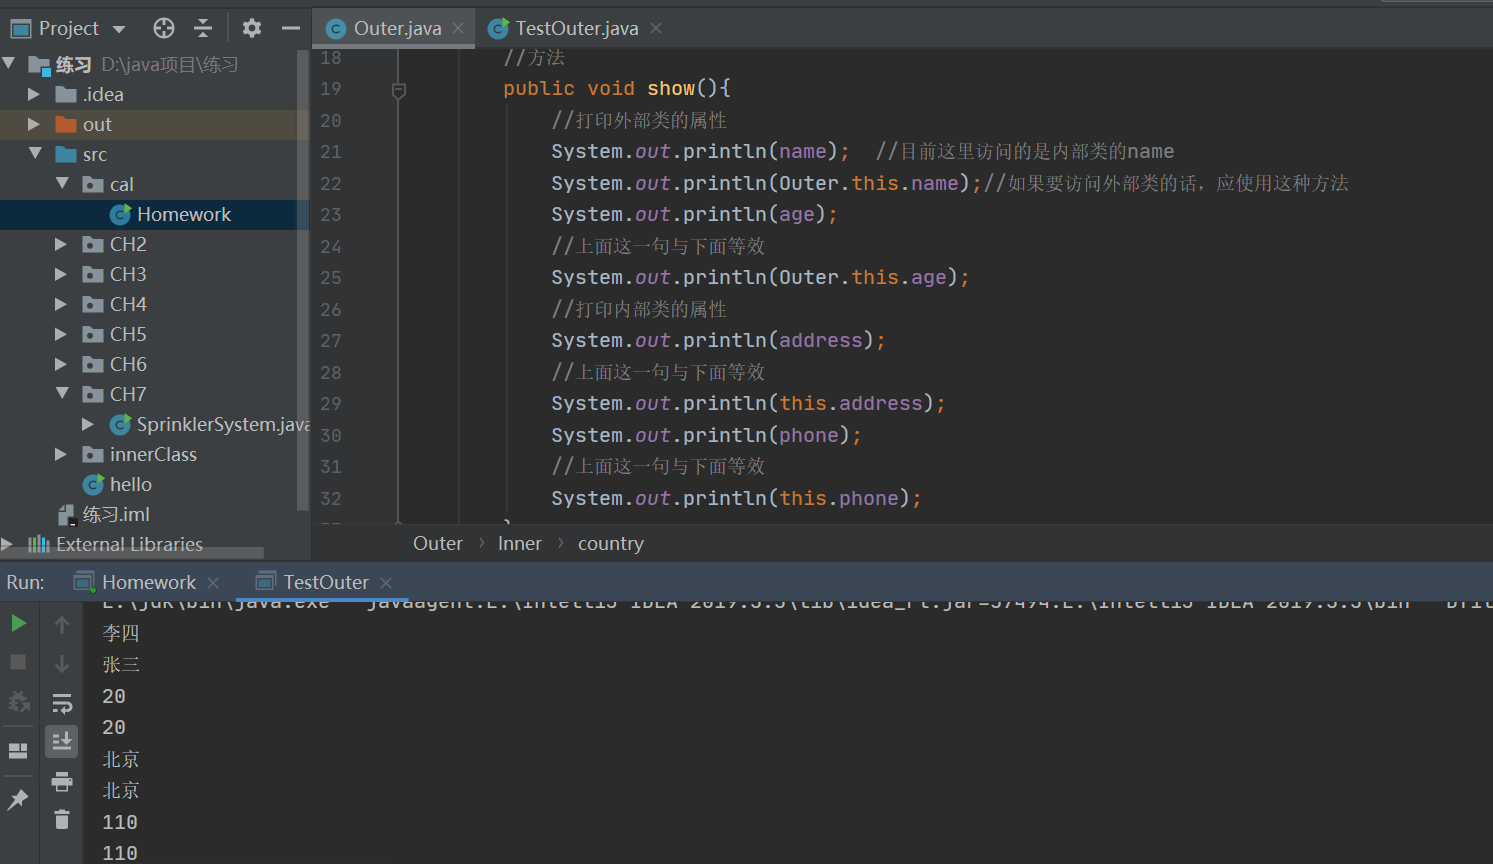The width and height of the screenshot is (1493, 864).
Task: Close the TestOuter run tab
Action: point(386,582)
